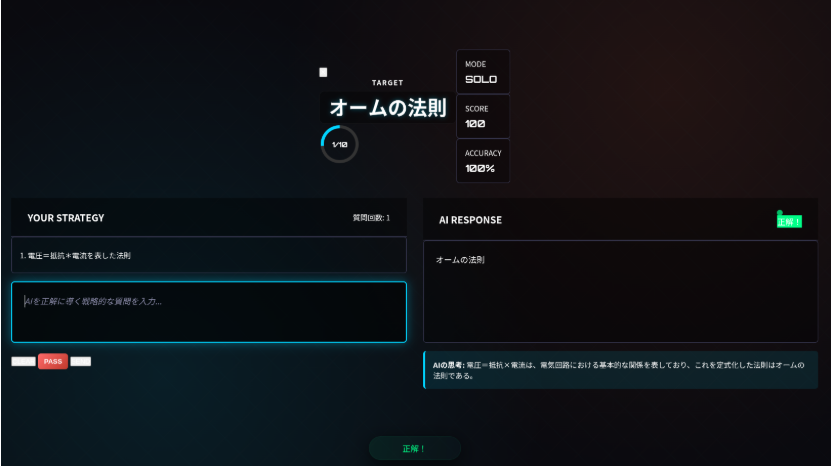Image resolution: width=831 pixels, height=466 pixels.
Task: Click the green dot on 正解！ badge
Action: 779,213
